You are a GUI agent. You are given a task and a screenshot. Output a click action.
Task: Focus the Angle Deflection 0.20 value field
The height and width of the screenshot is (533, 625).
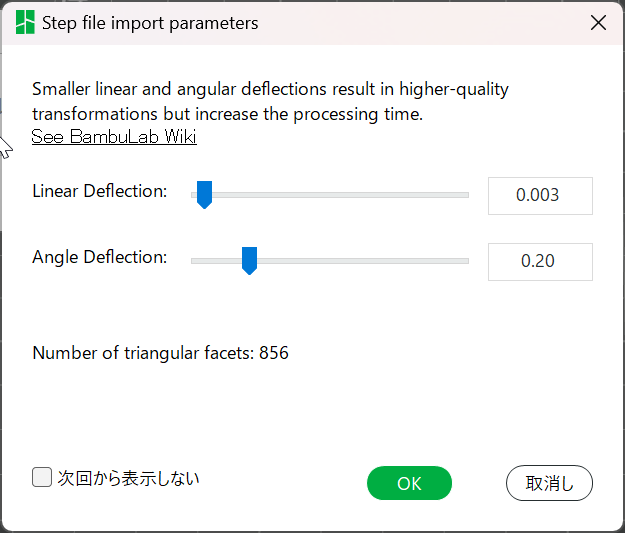pos(539,262)
